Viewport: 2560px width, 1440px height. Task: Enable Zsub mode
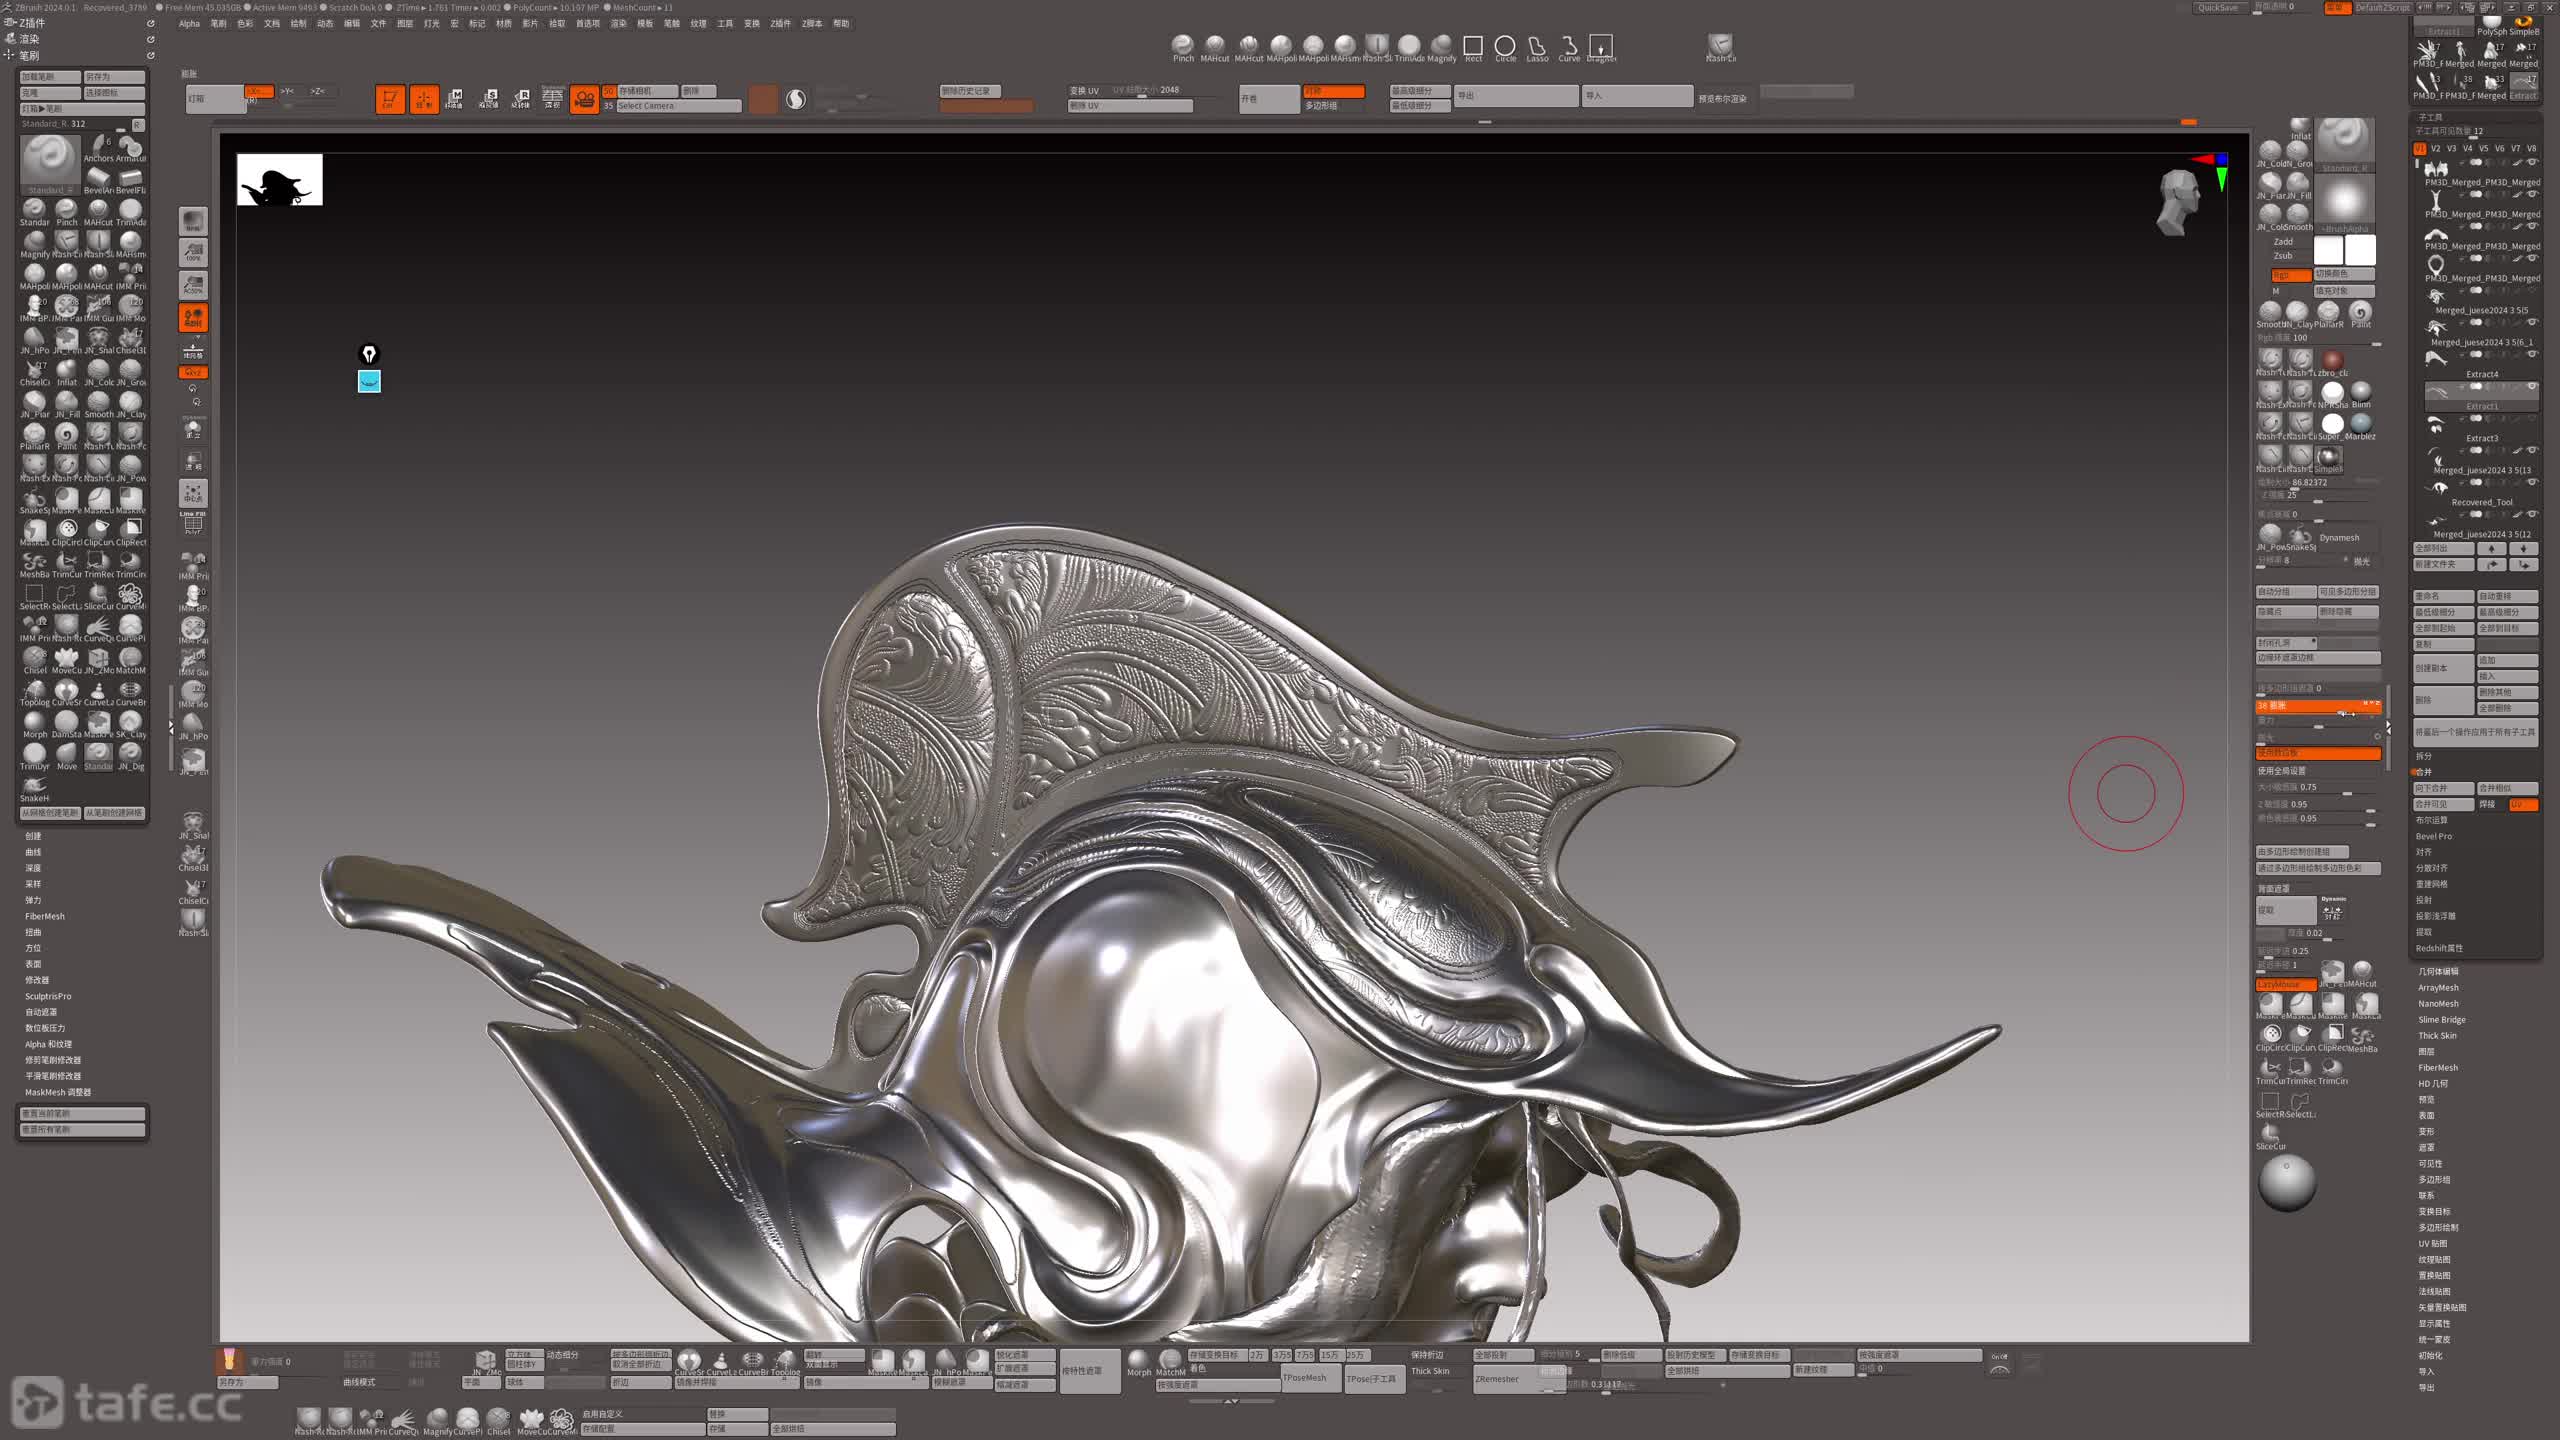(2283, 256)
